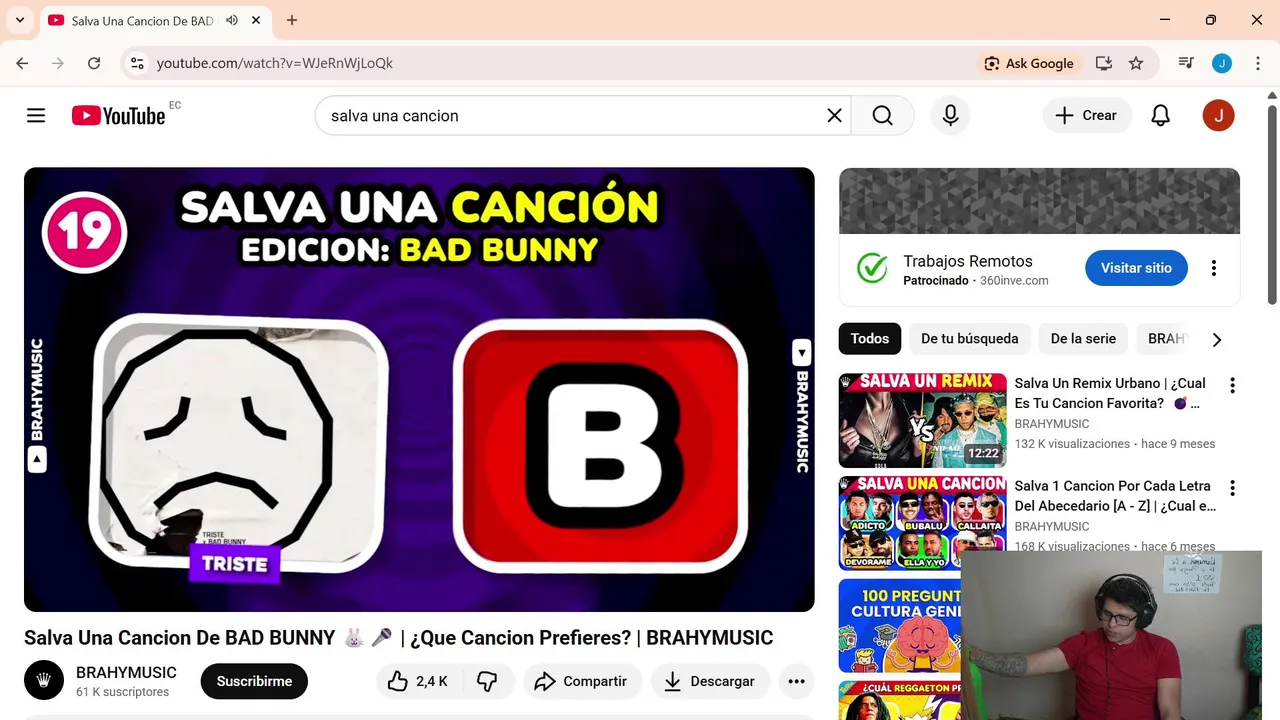Click the video player to pause
Image resolution: width=1280 pixels, height=720 pixels.
[419, 389]
